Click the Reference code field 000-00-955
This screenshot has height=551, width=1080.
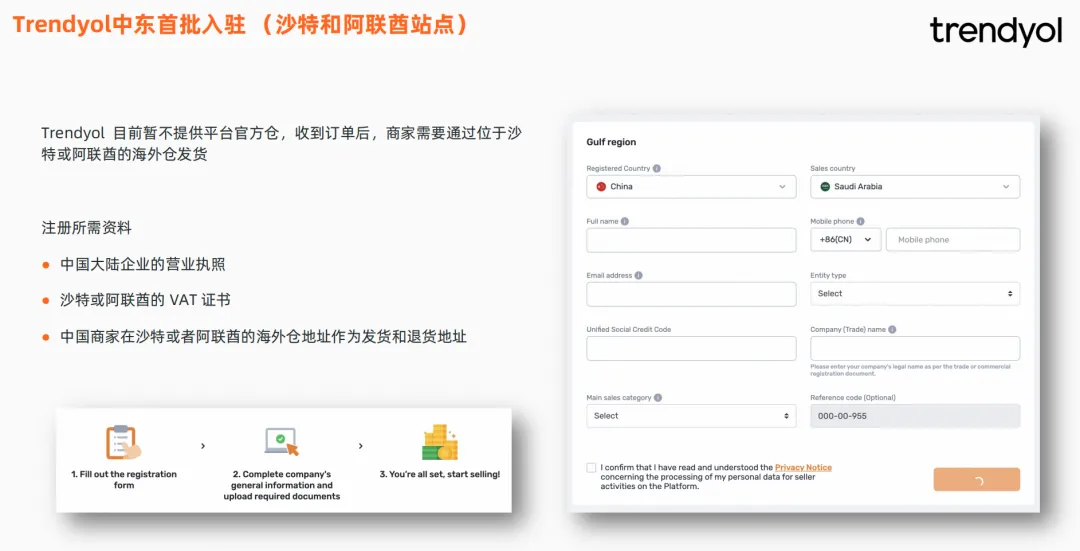point(915,416)
